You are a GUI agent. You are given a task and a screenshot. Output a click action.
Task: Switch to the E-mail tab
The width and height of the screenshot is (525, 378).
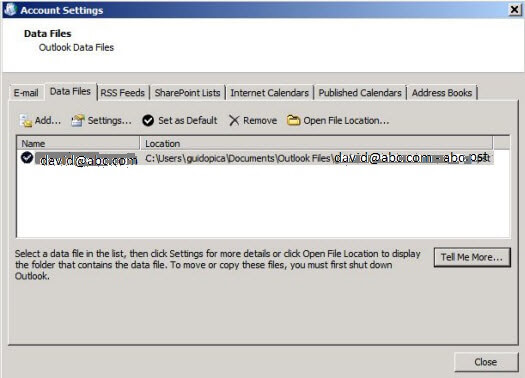(26, 93)
